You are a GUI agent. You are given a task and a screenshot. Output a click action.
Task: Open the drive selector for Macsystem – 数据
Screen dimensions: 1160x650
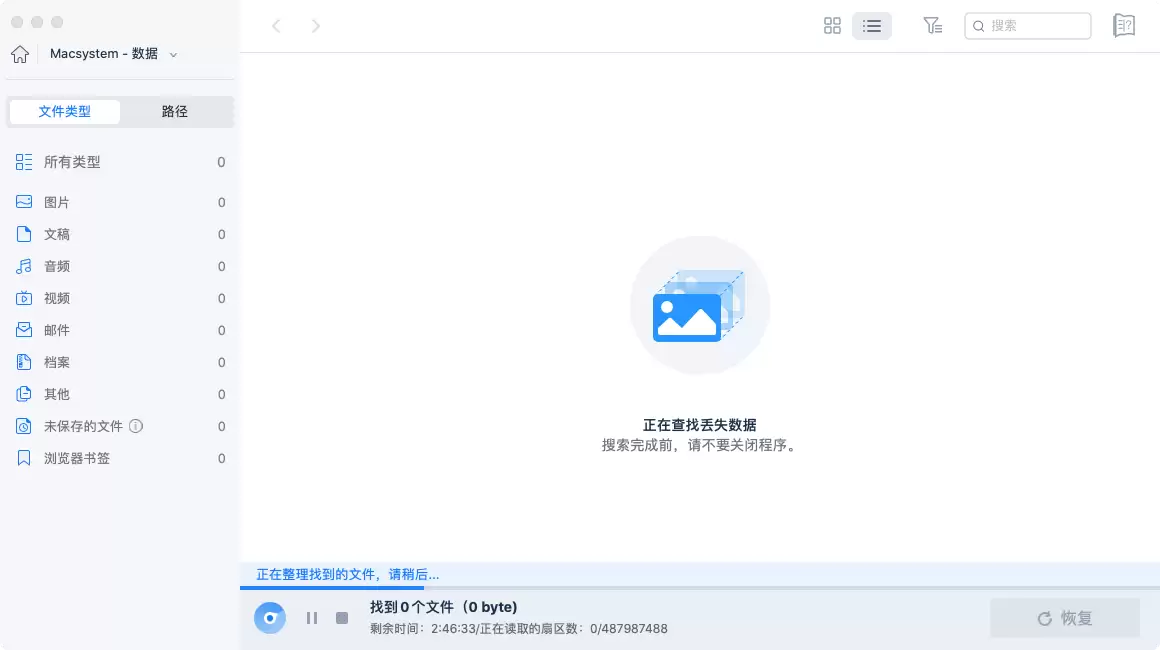pyautogui.click(x=174, y=54)
